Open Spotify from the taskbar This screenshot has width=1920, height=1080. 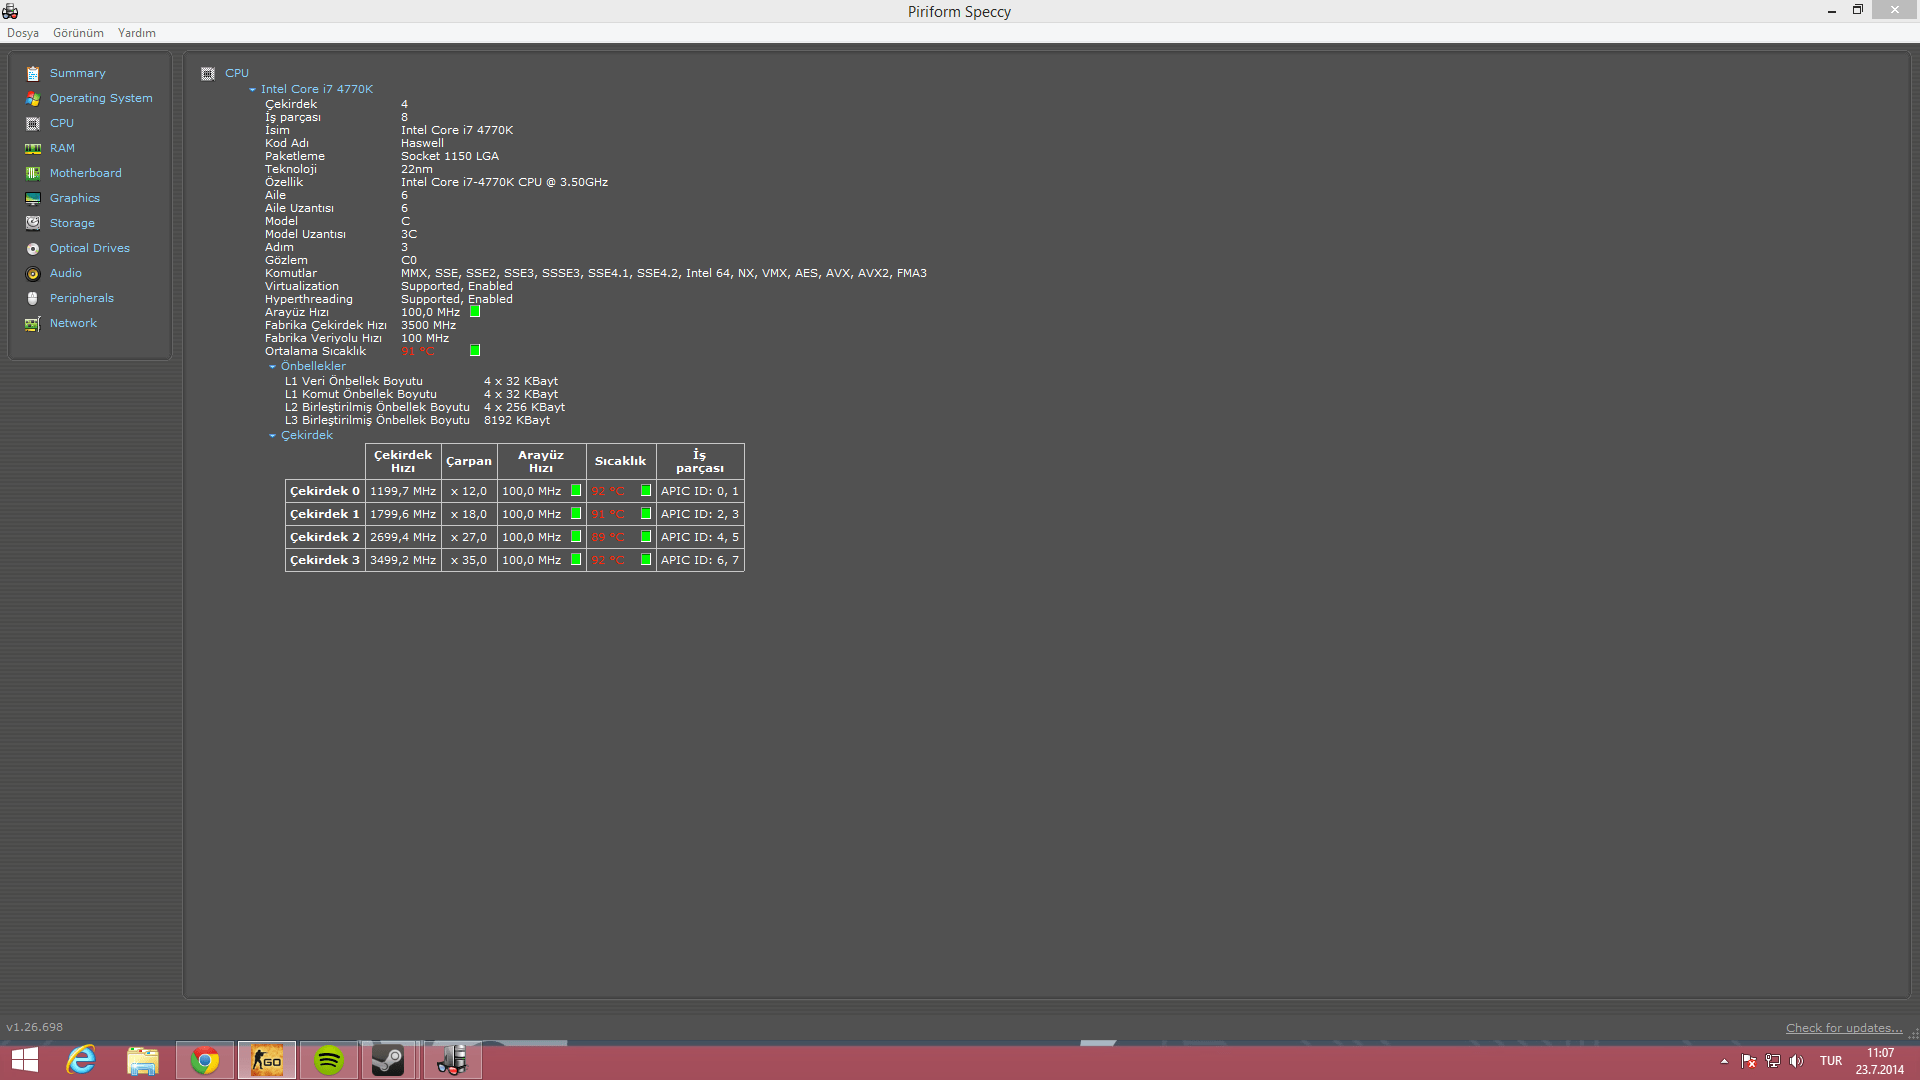[329, 1060]
